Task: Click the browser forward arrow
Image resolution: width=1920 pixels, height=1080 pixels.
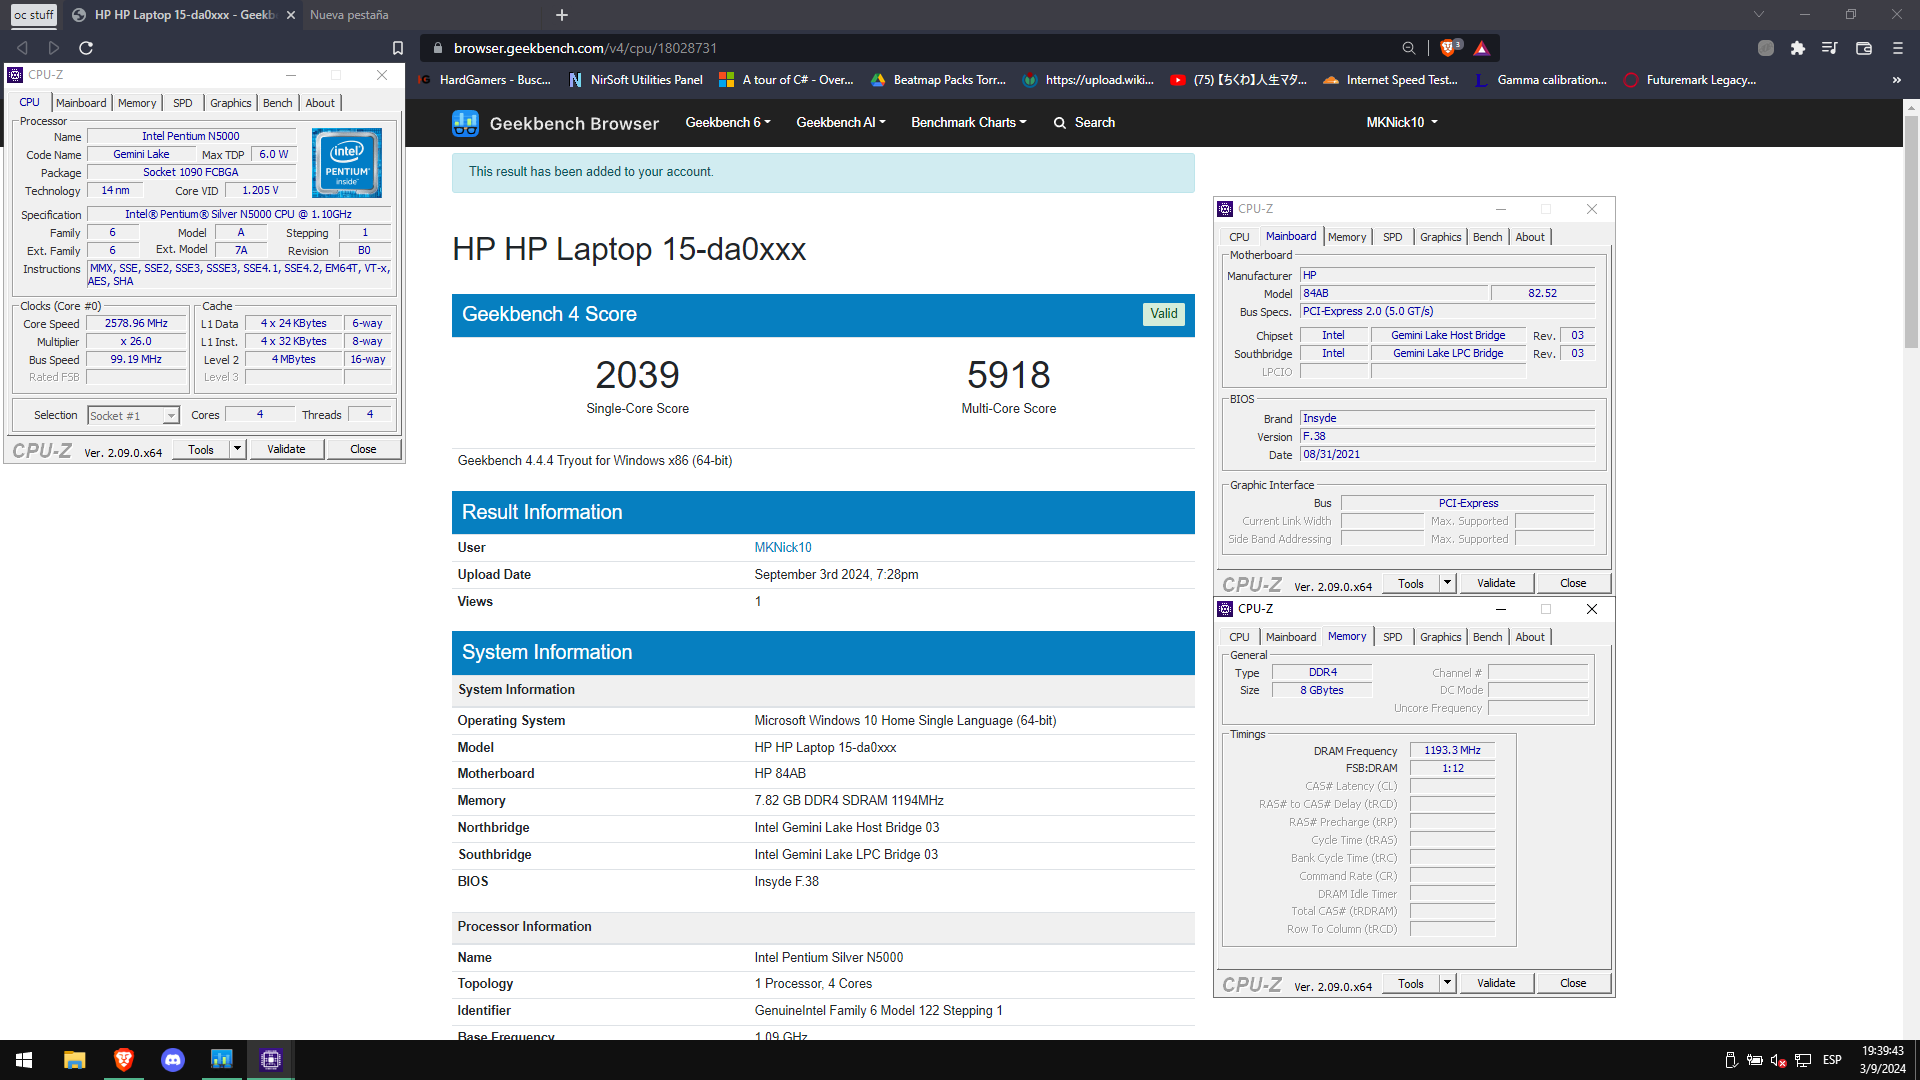Action: [54, 48]
